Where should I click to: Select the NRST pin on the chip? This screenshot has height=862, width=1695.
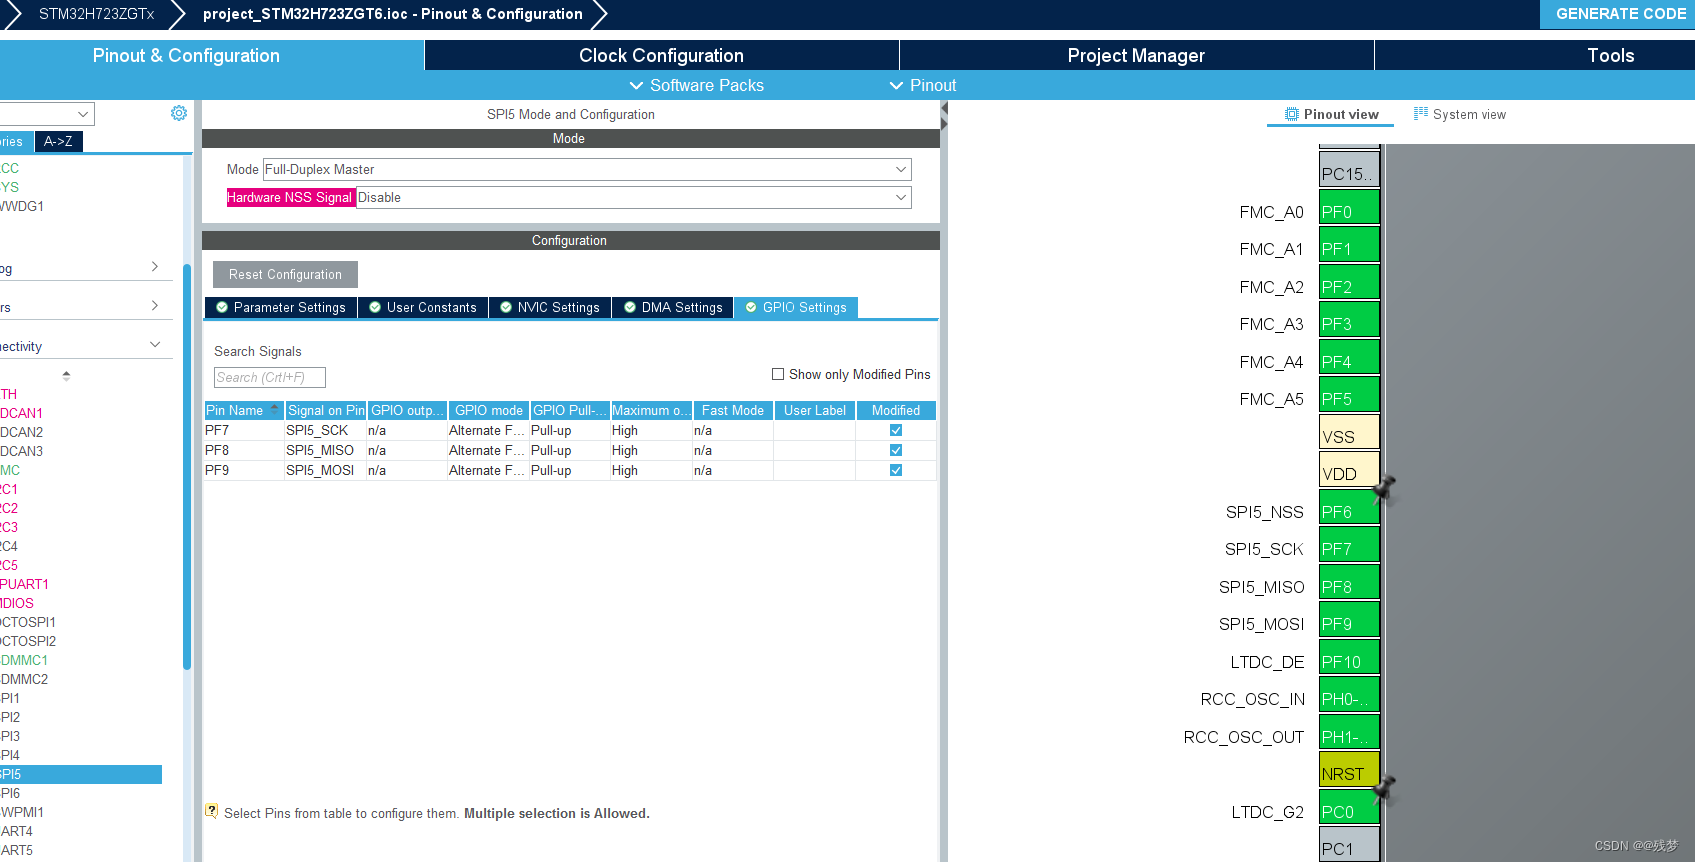point(1350,770)
